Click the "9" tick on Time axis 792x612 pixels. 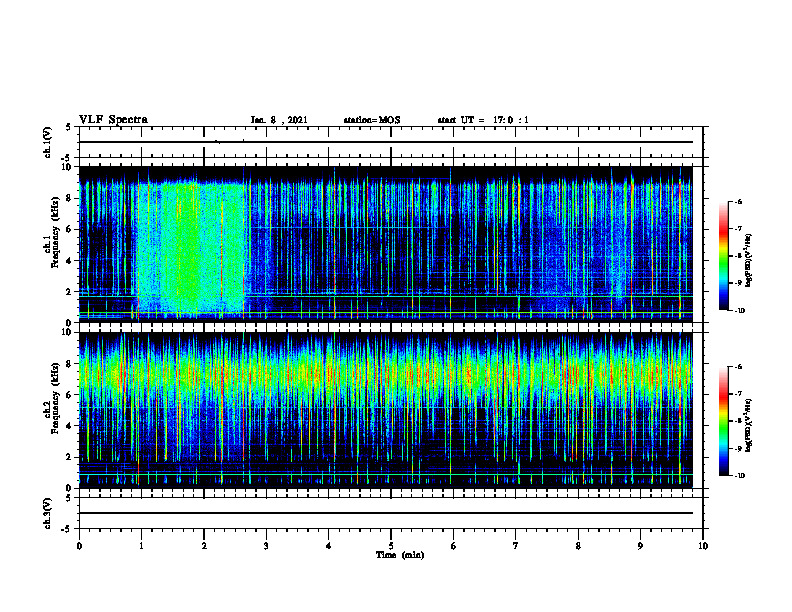[640, 546]
